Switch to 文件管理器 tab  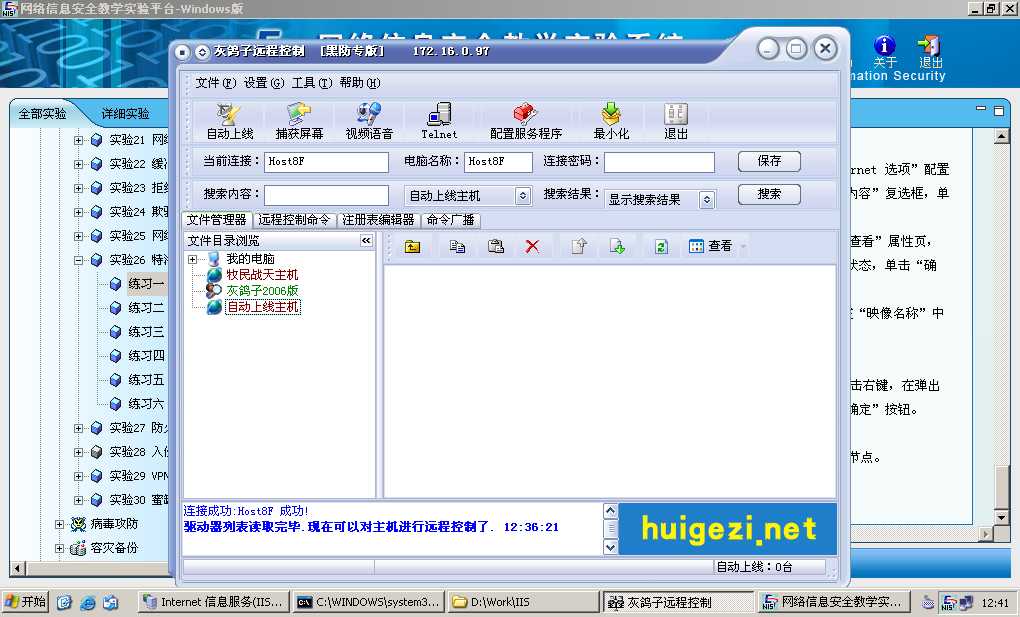(x=217, y=220)
